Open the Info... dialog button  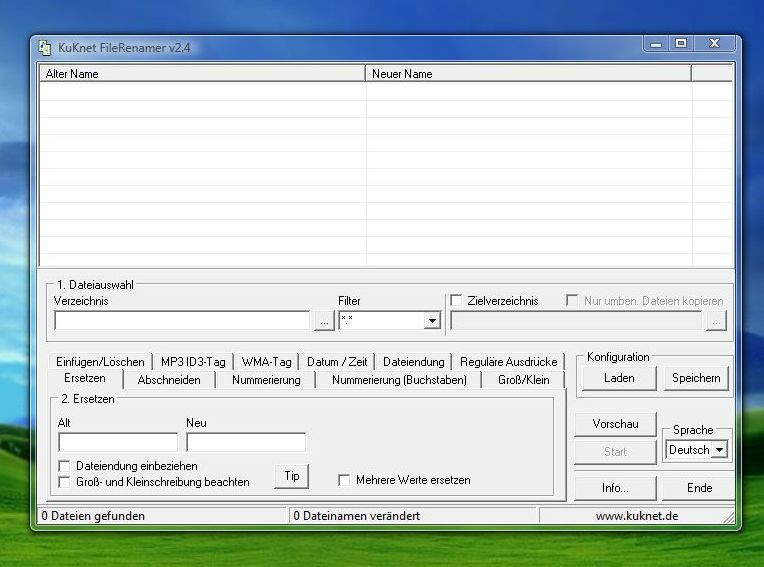click(x=615, y=488)
